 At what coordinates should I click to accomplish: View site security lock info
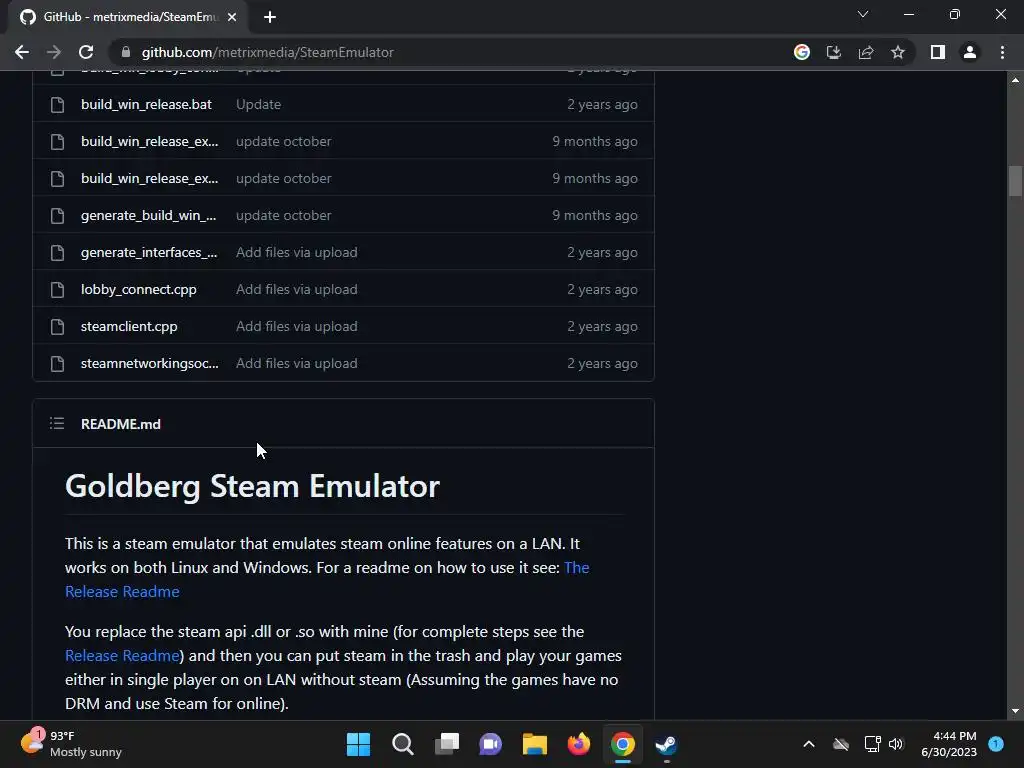coord(126,52)
